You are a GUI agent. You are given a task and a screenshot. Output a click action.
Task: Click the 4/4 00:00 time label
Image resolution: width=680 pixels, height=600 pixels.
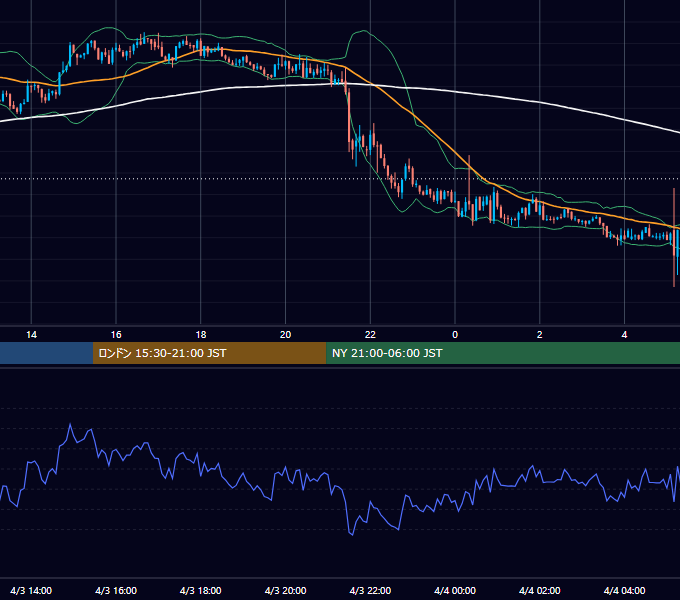tap(455, 590)
